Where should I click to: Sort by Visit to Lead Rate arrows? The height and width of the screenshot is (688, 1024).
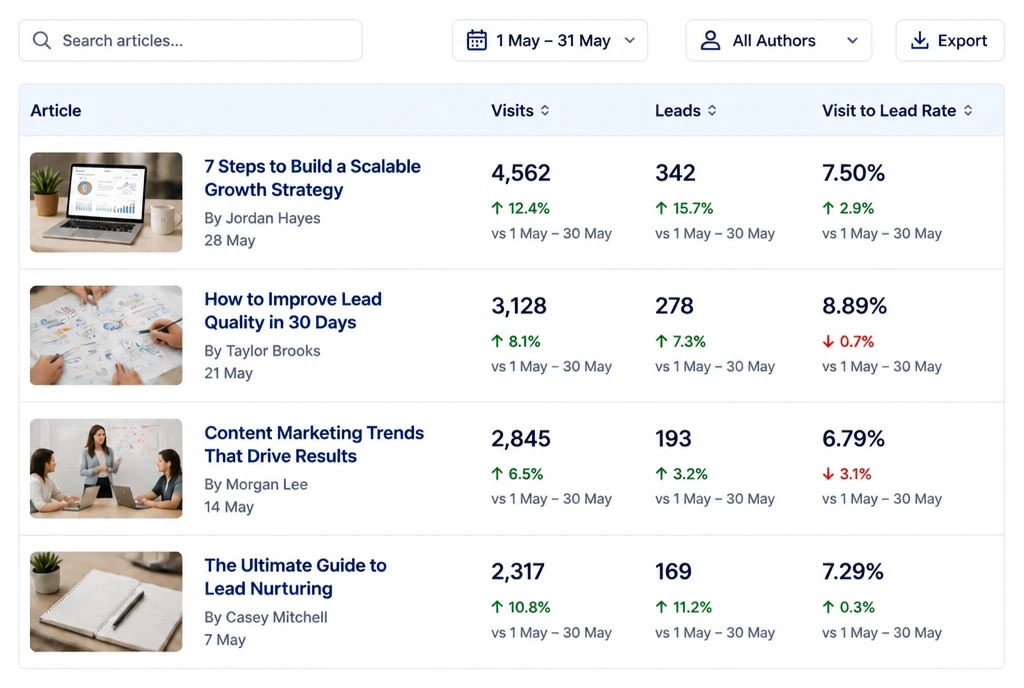[968, 110]
